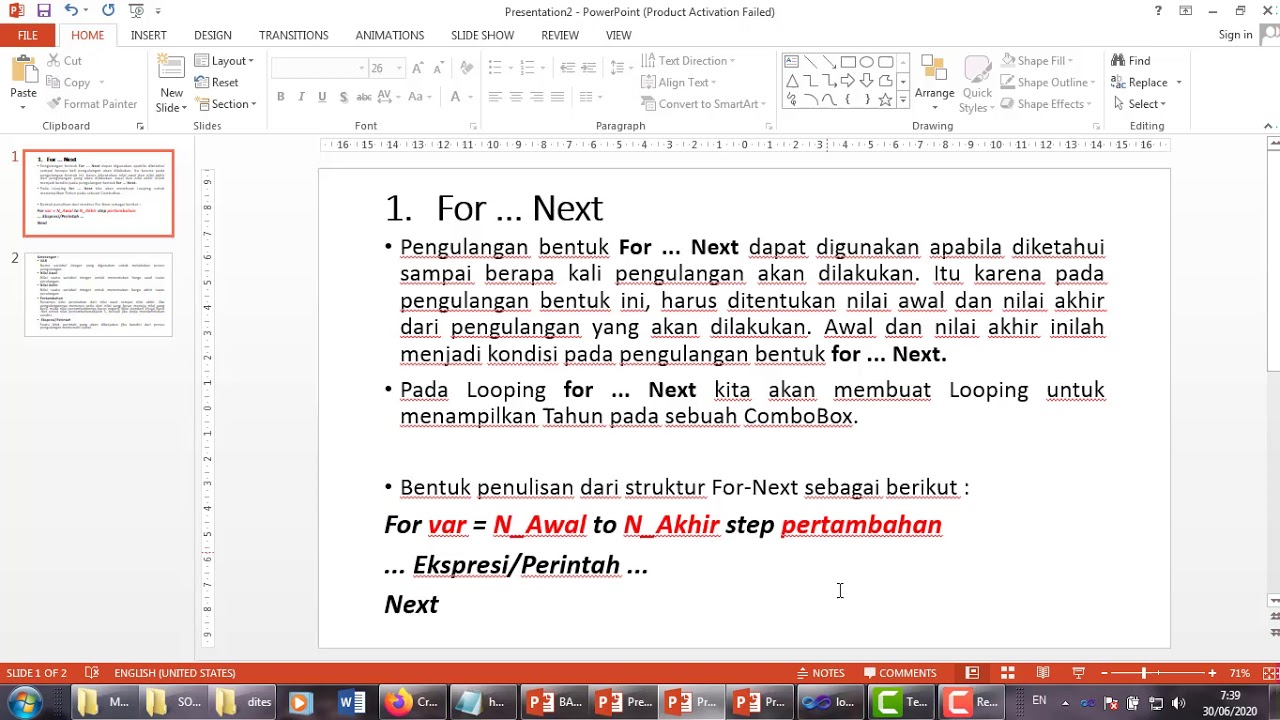Collapse the ribbon
Screen dimensions: 1280x720
(x=1268, y=127)
